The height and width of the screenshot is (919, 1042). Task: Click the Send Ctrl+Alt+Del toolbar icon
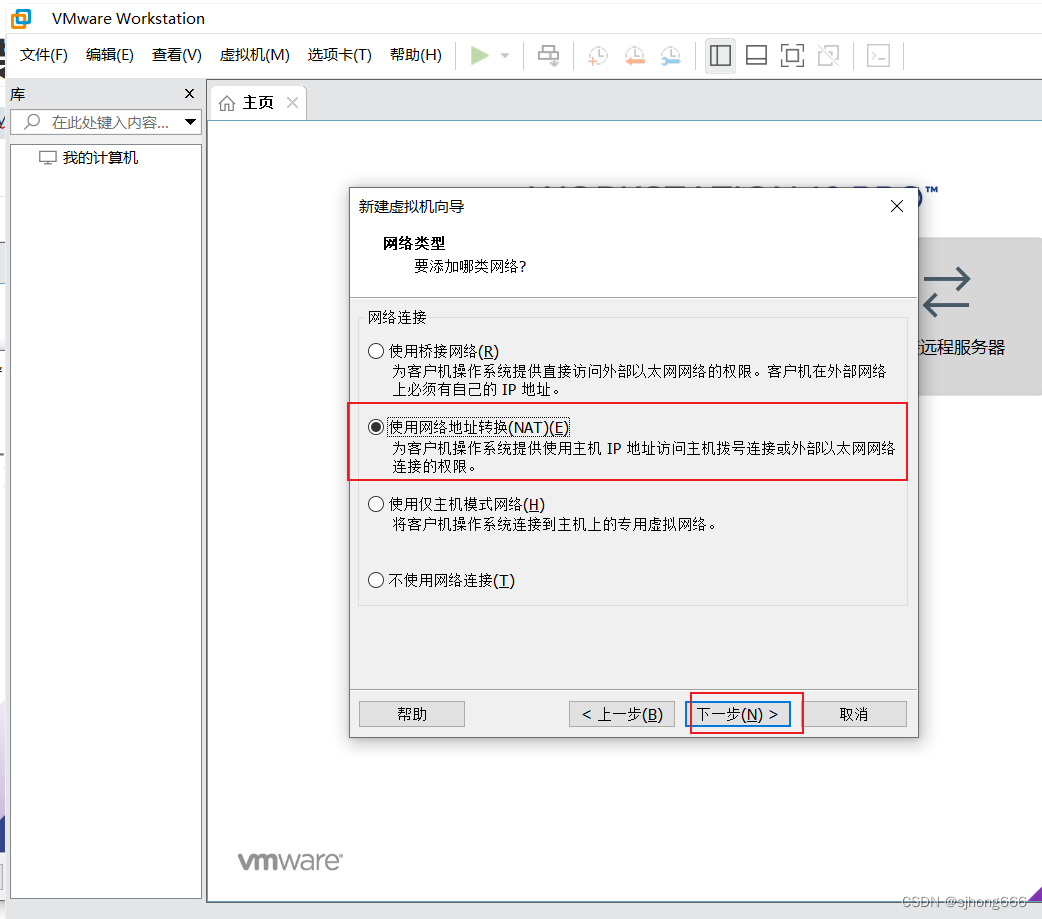[x=548, y=55]
